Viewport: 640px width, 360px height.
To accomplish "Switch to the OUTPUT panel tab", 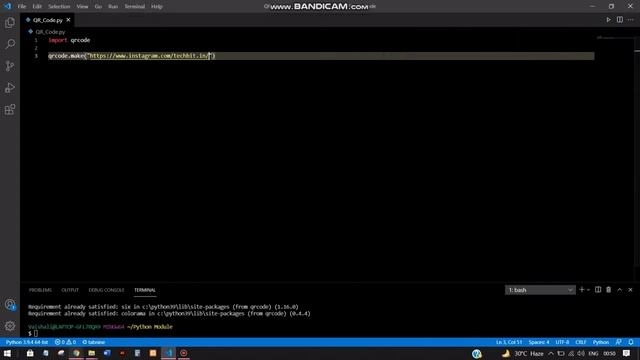I will click(70, 290).
